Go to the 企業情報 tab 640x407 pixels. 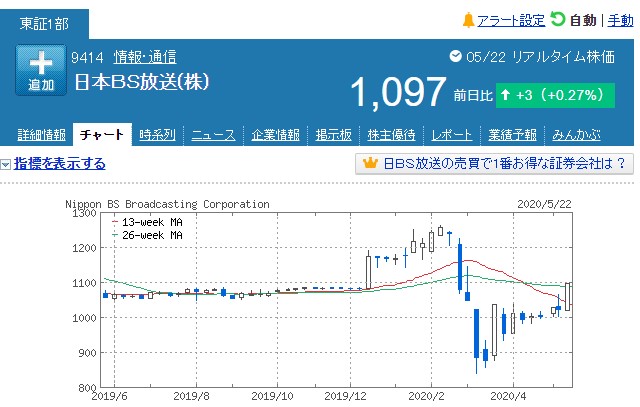[276, 135]
